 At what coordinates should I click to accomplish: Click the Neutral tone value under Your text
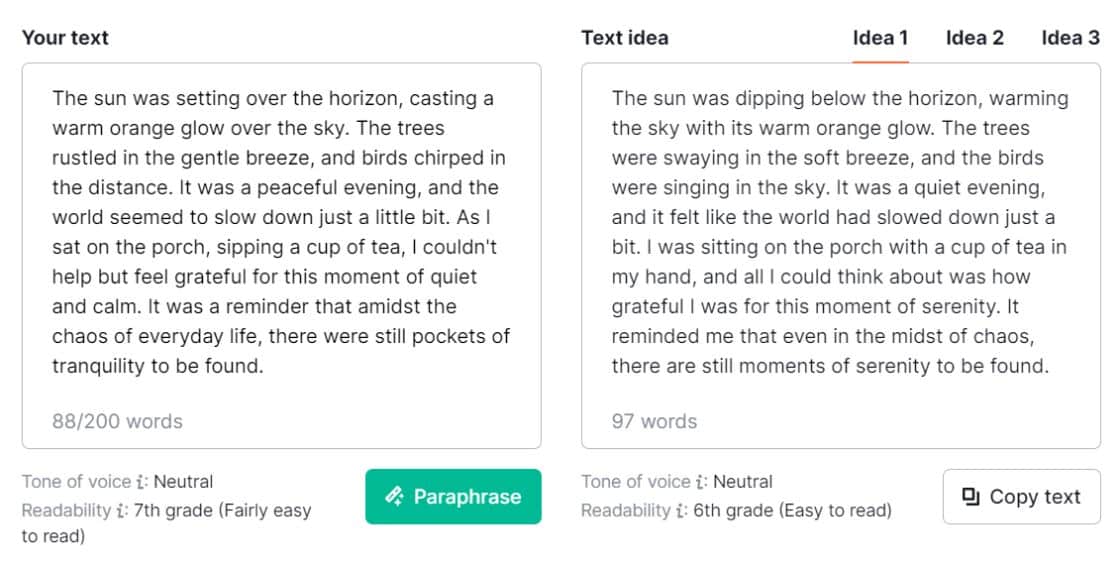click(x=183, y=482)
